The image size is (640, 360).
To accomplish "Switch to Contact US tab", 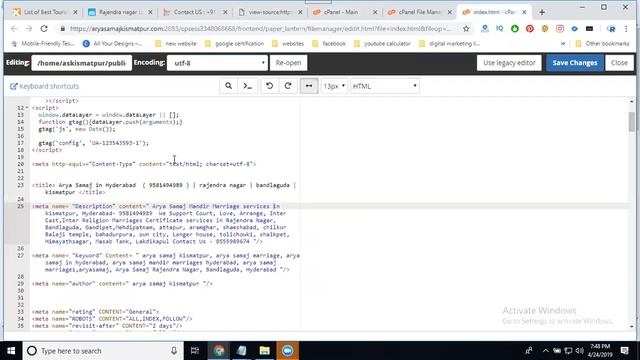I will (195, 12).
